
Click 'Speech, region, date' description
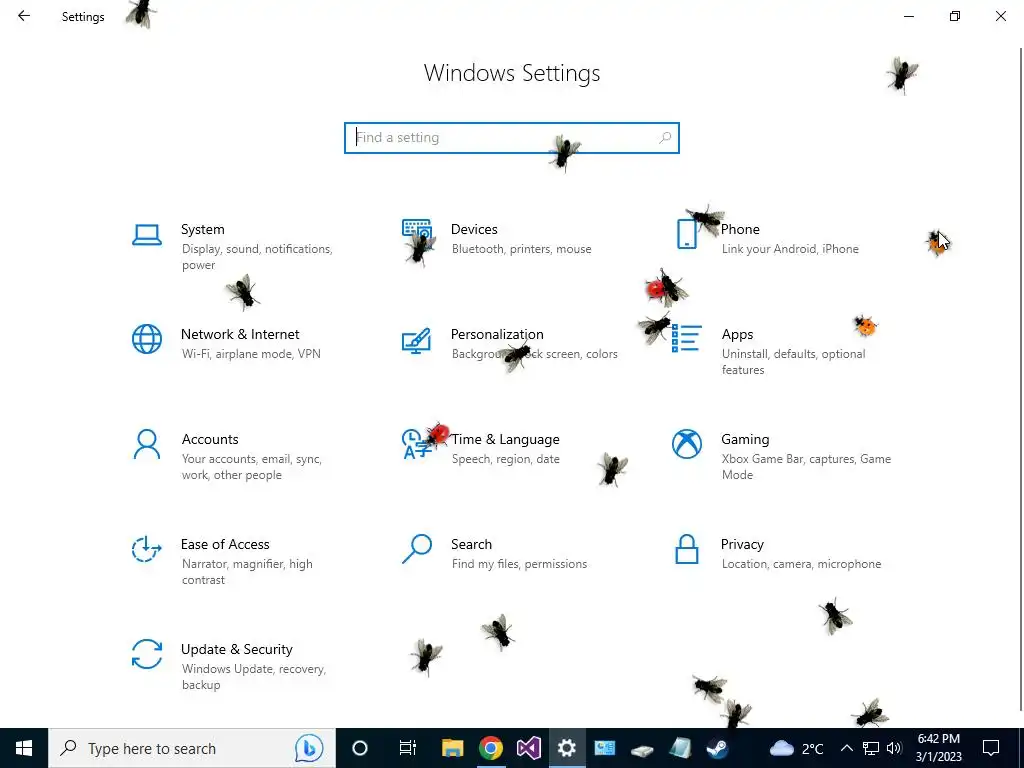505,459
